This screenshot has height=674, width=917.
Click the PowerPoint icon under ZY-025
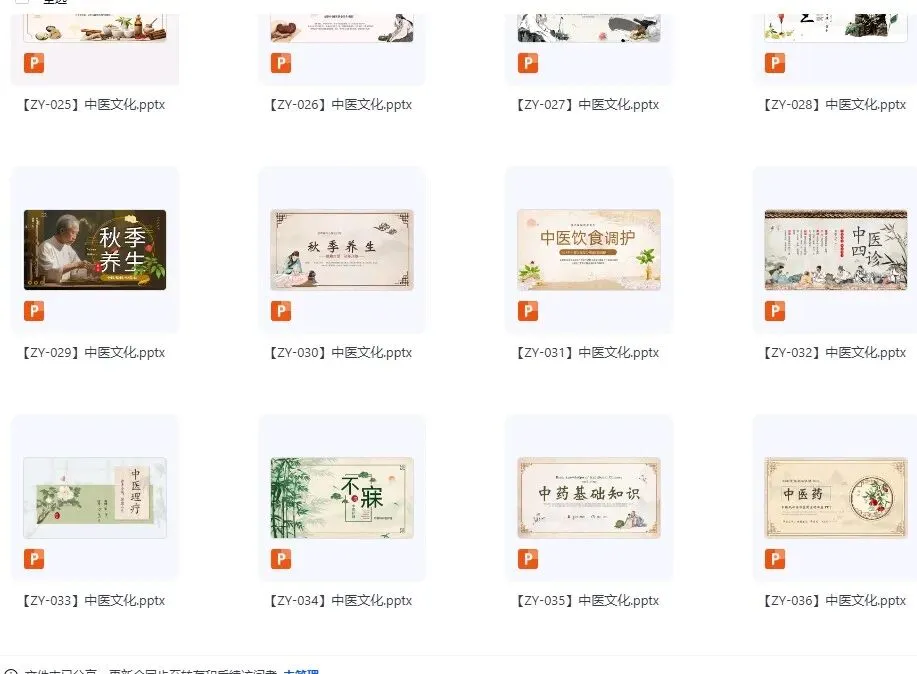point(34,63)
